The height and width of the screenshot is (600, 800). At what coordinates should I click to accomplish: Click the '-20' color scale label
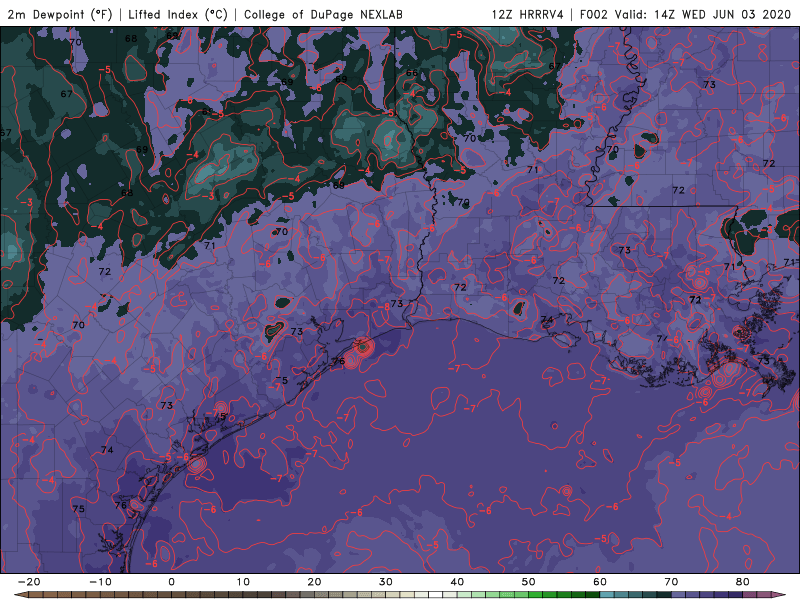point(28,582)
